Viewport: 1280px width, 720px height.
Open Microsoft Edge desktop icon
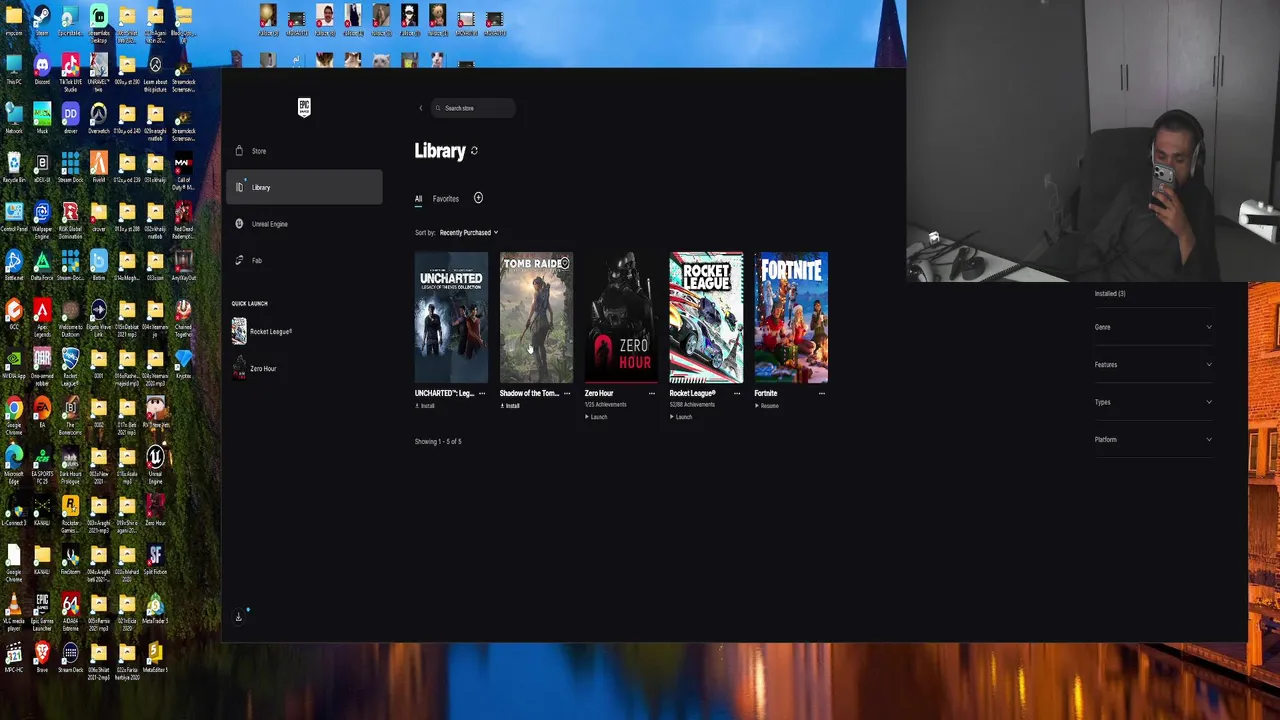pyautogui.click(x=14, y=464)
